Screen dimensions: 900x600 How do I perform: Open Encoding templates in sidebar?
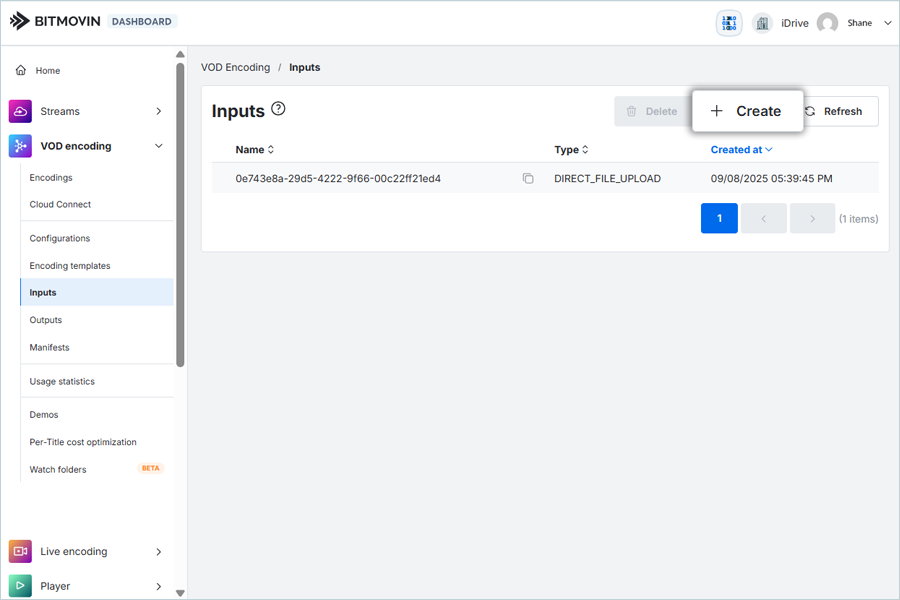tap(70, 266)
